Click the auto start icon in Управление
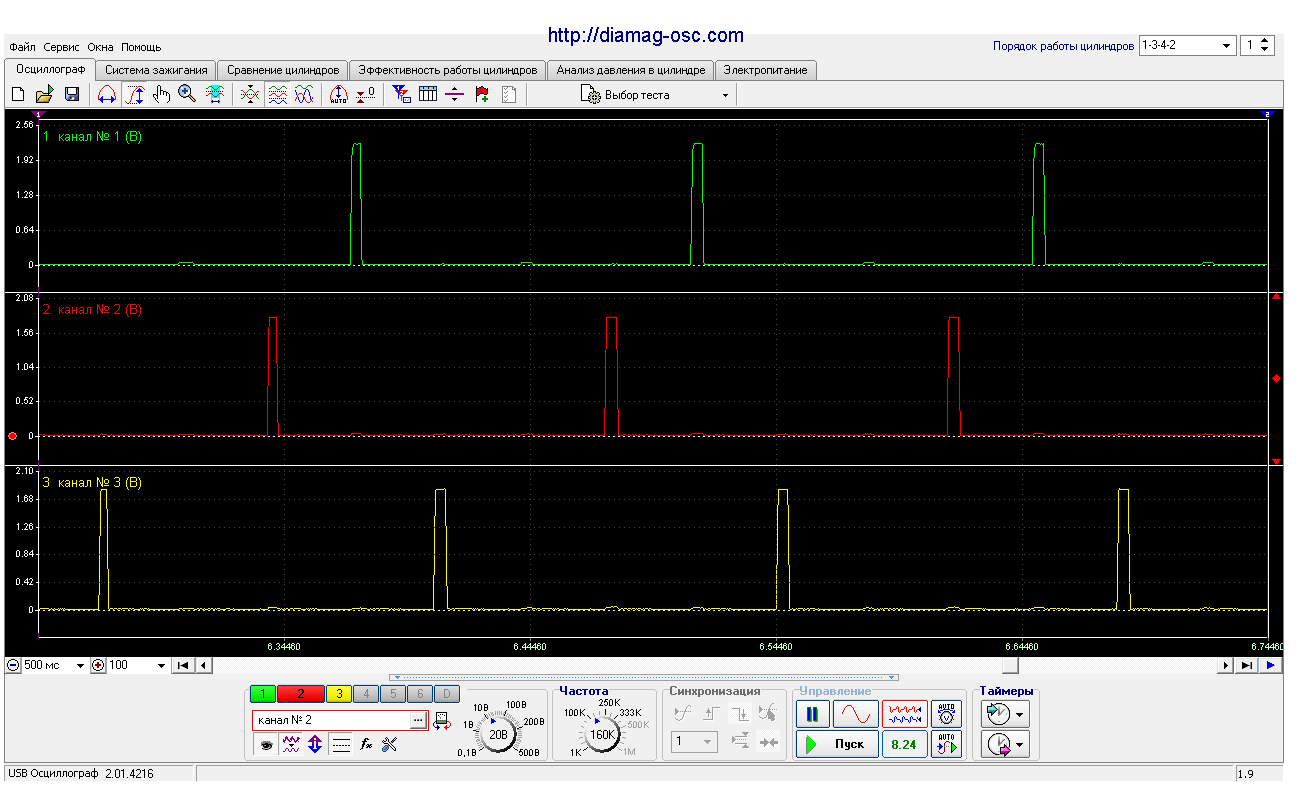Image resolution: width=1296 pixels, height=786 pixels. coord(946,744)
